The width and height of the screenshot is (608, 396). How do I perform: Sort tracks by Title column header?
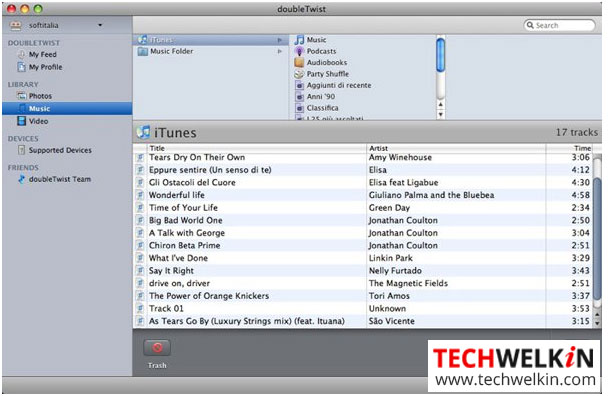(256, 148)
